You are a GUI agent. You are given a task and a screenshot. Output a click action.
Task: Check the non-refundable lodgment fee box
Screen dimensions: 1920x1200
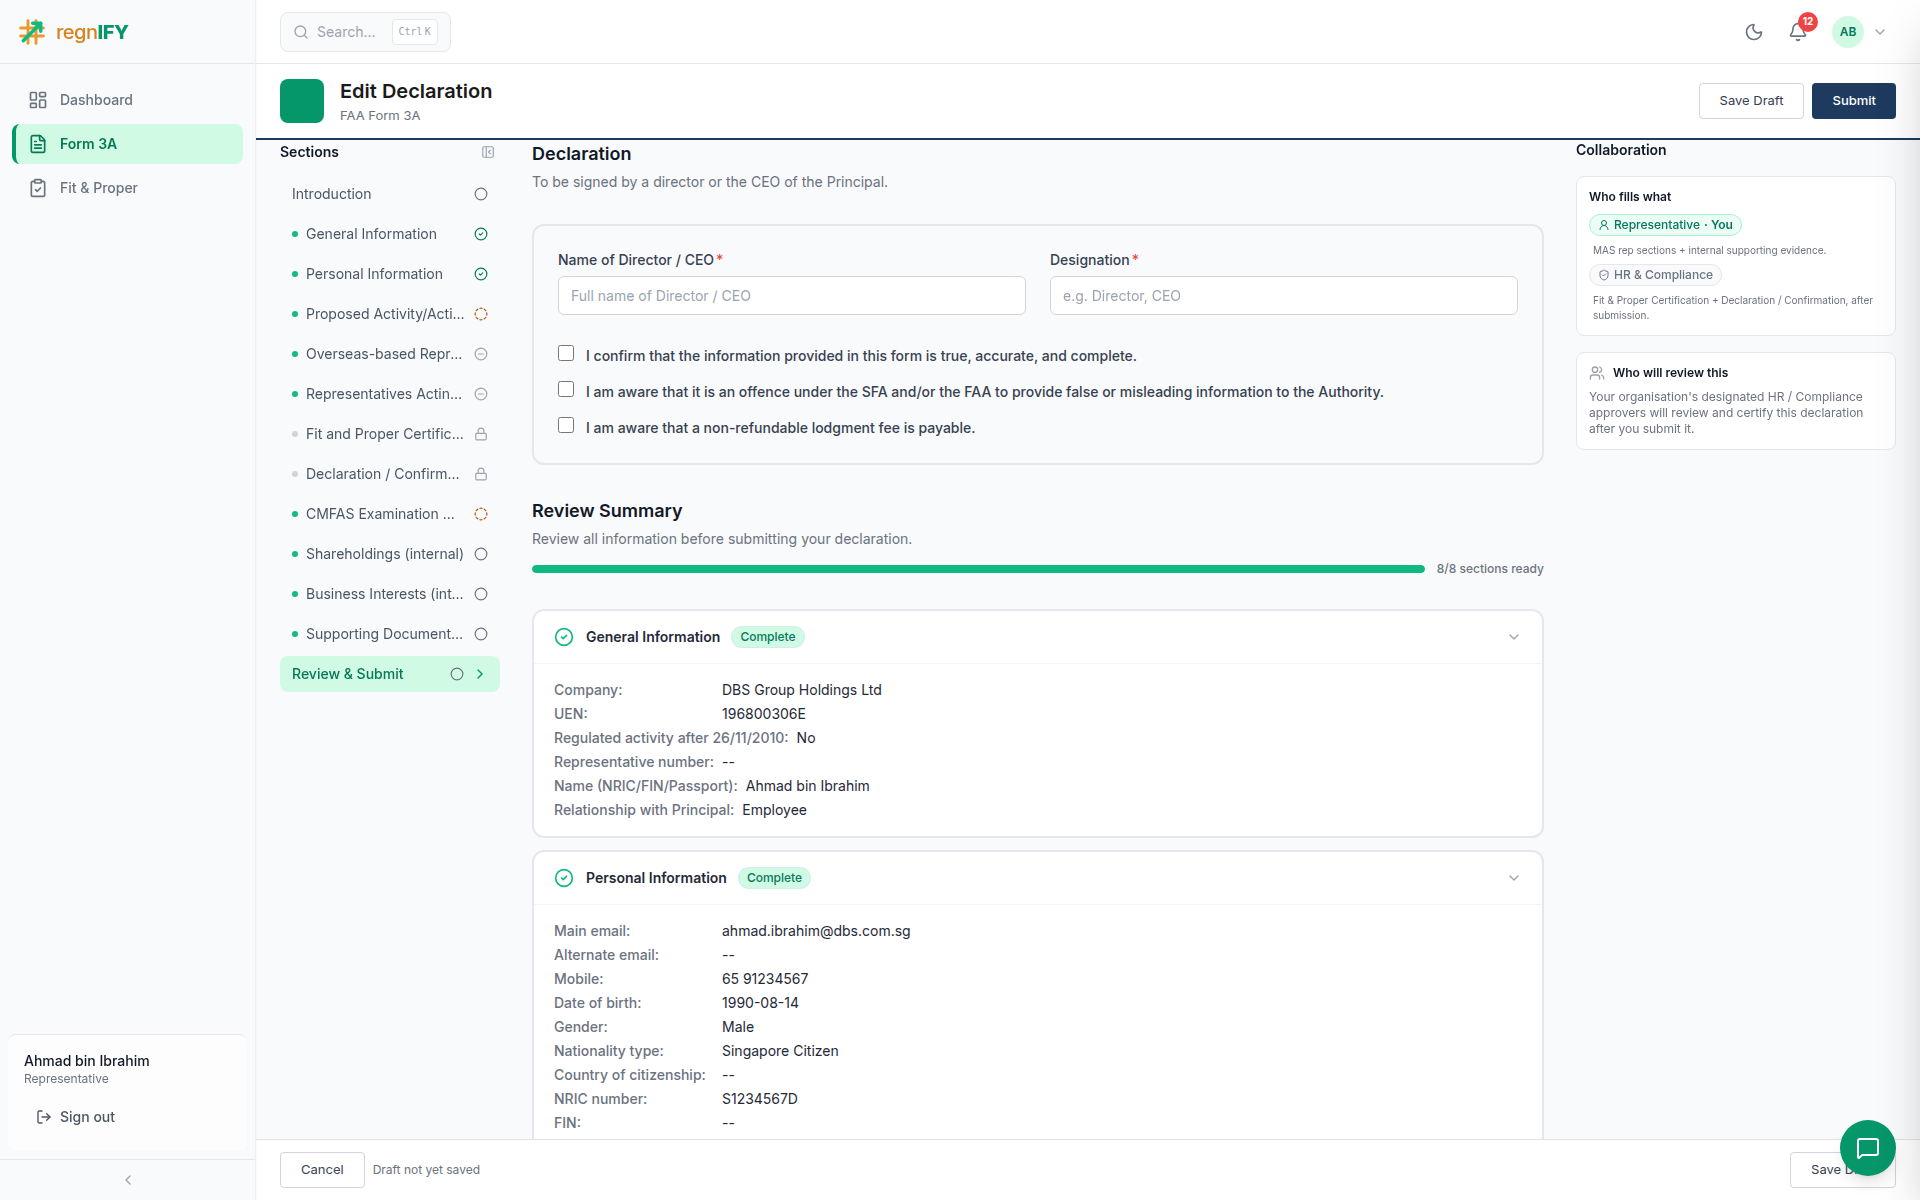coord(566,425)
